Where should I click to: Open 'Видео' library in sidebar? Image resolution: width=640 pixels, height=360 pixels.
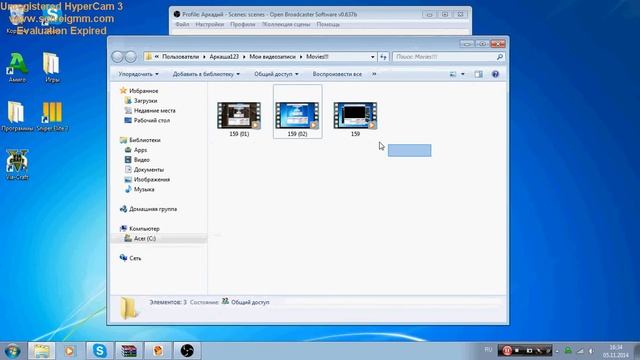tap(137, 160)
